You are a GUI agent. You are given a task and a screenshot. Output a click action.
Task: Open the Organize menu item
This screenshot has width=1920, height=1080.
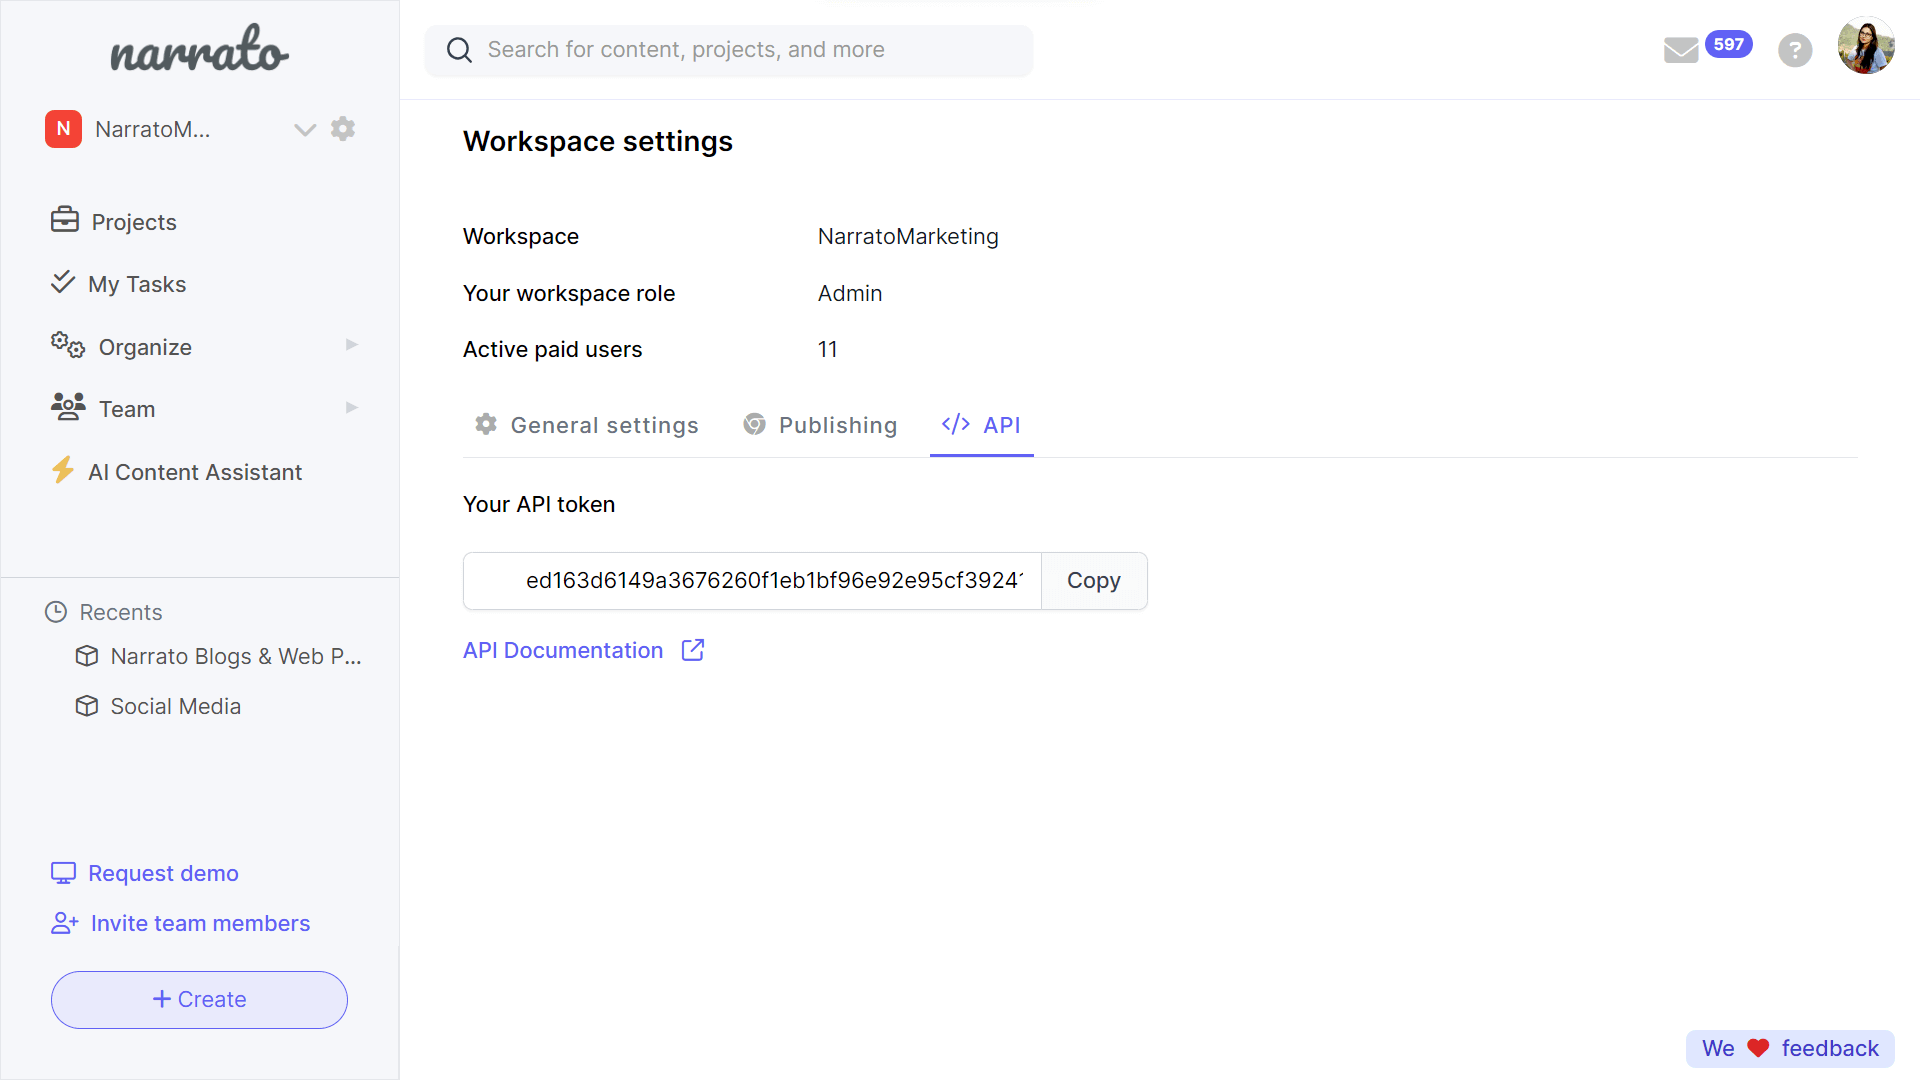coord(145,347)
